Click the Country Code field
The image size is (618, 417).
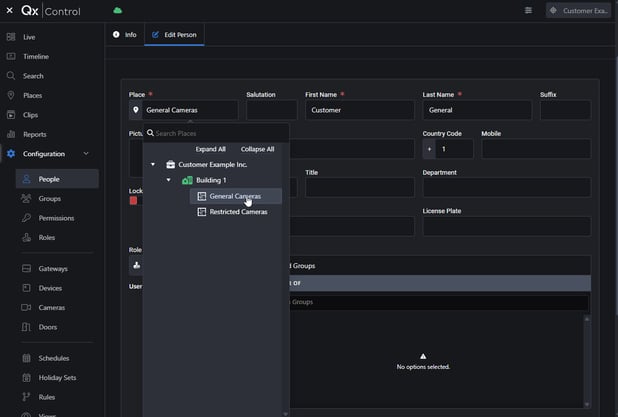tap(454, 149)
